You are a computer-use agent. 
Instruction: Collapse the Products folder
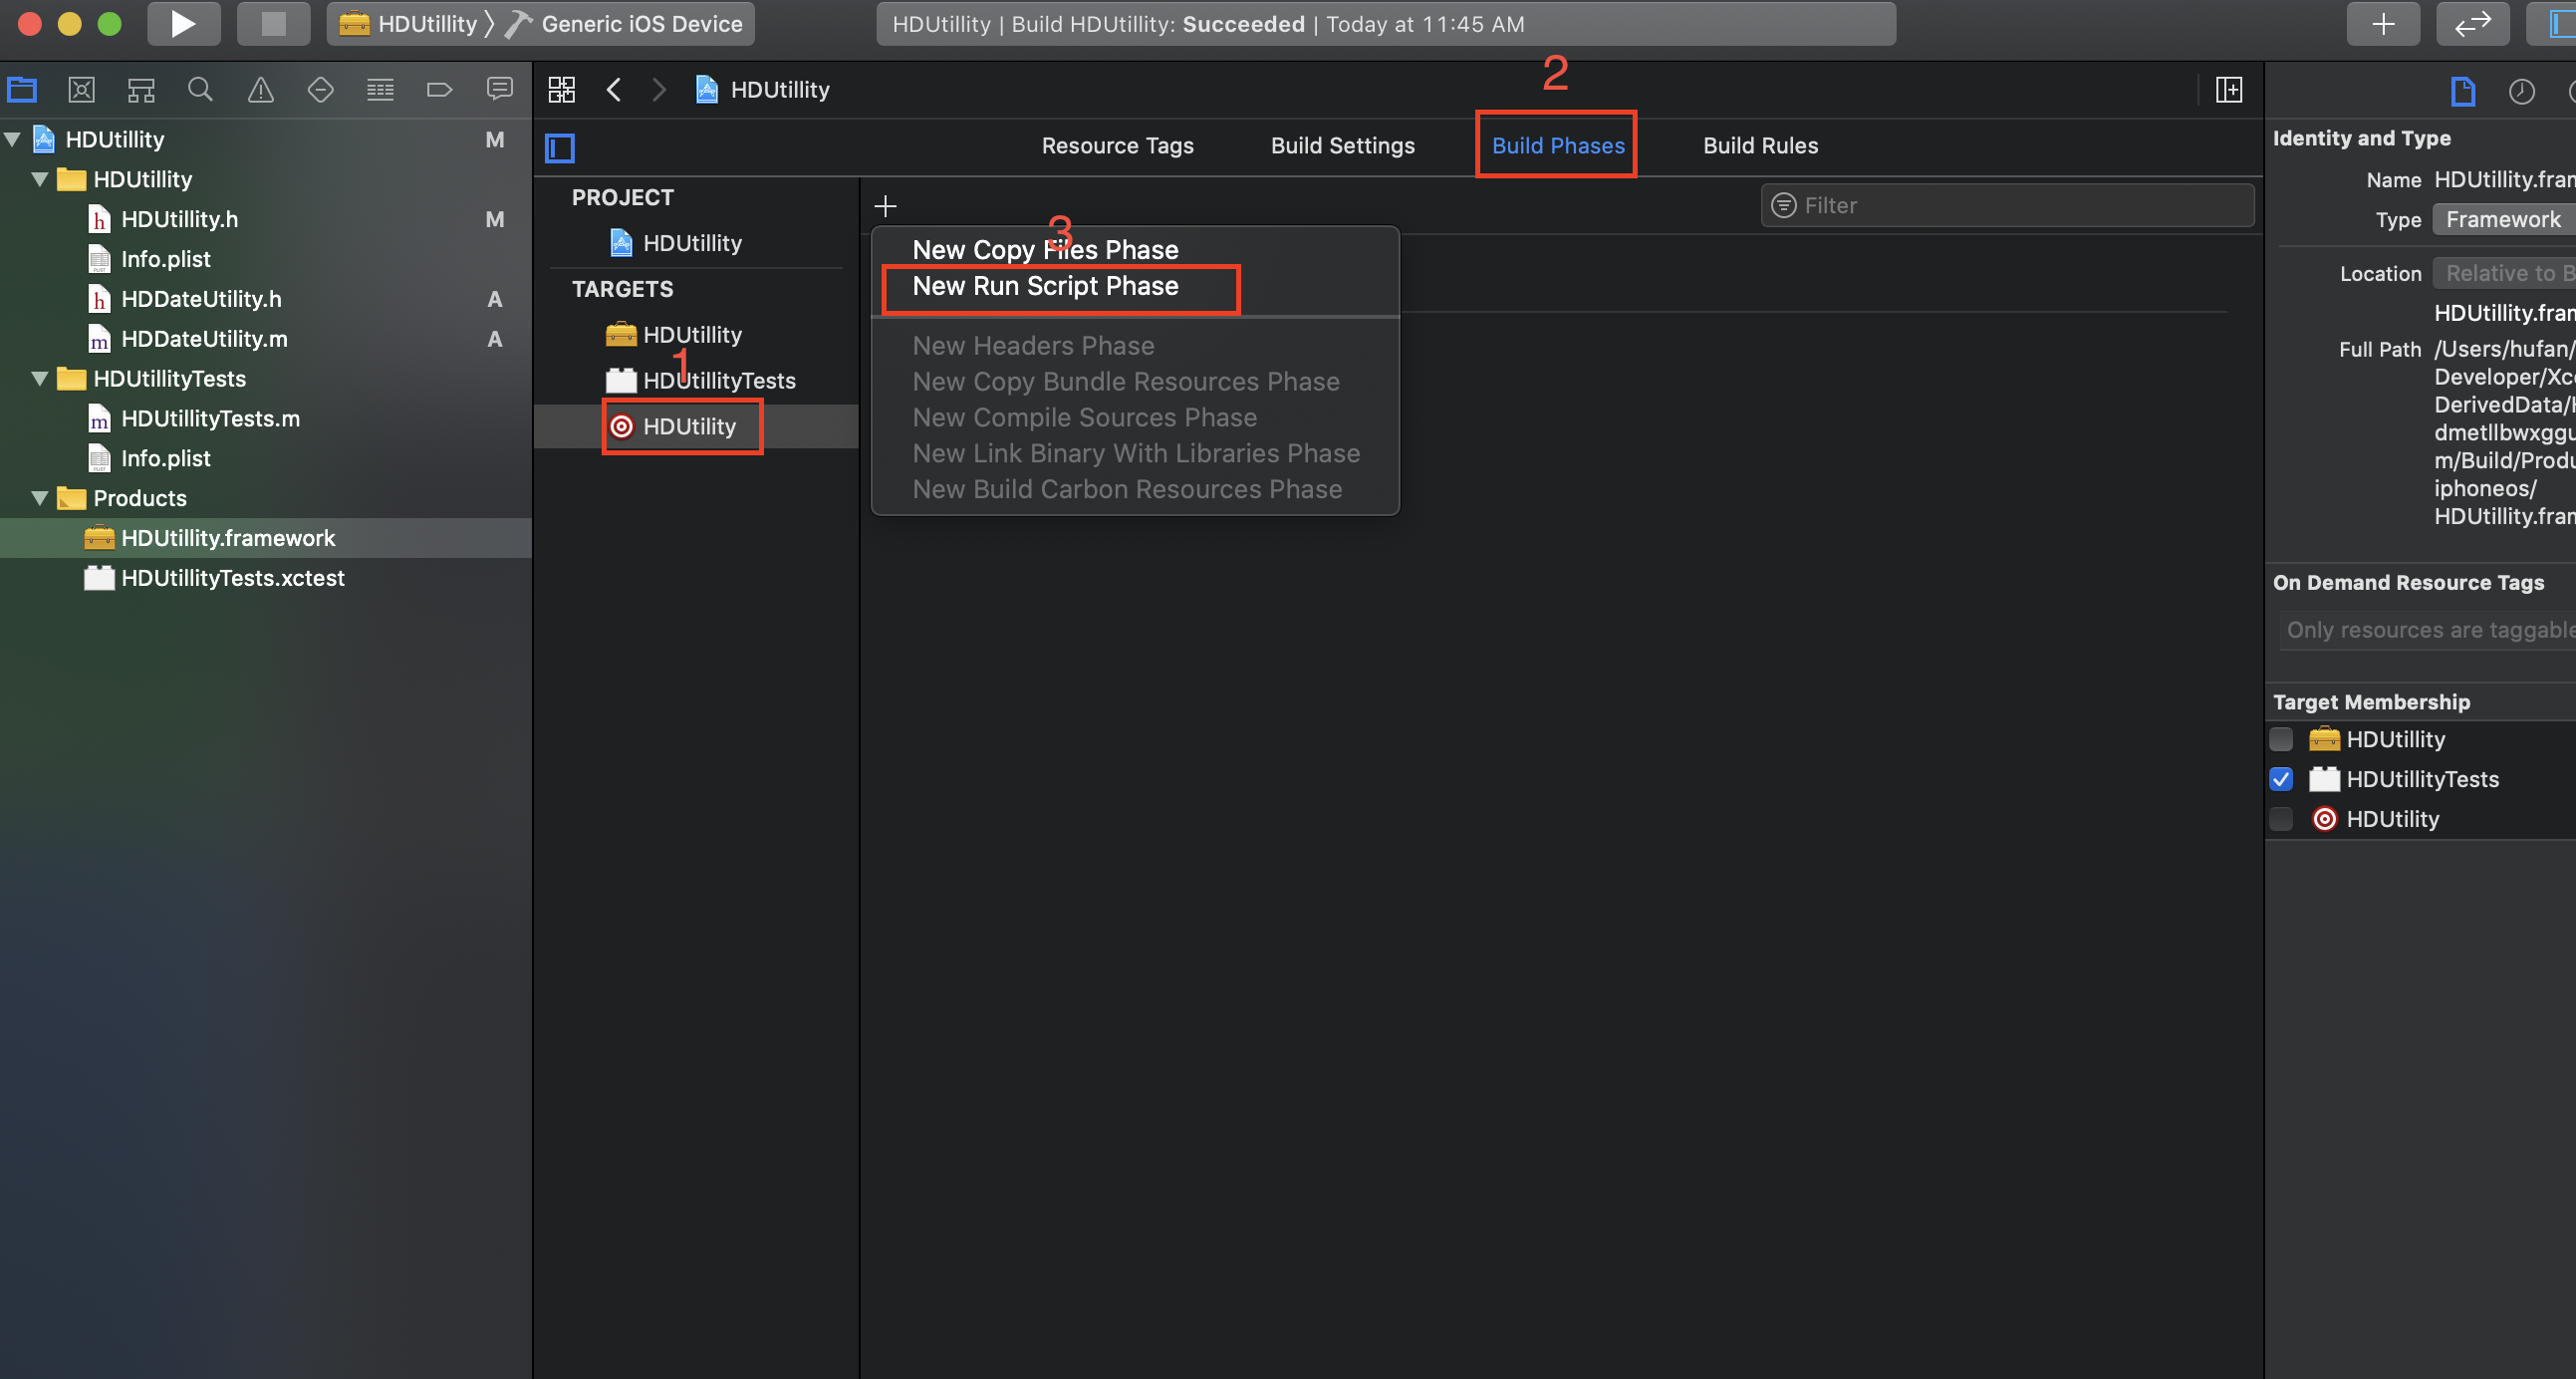pos(40,498)
